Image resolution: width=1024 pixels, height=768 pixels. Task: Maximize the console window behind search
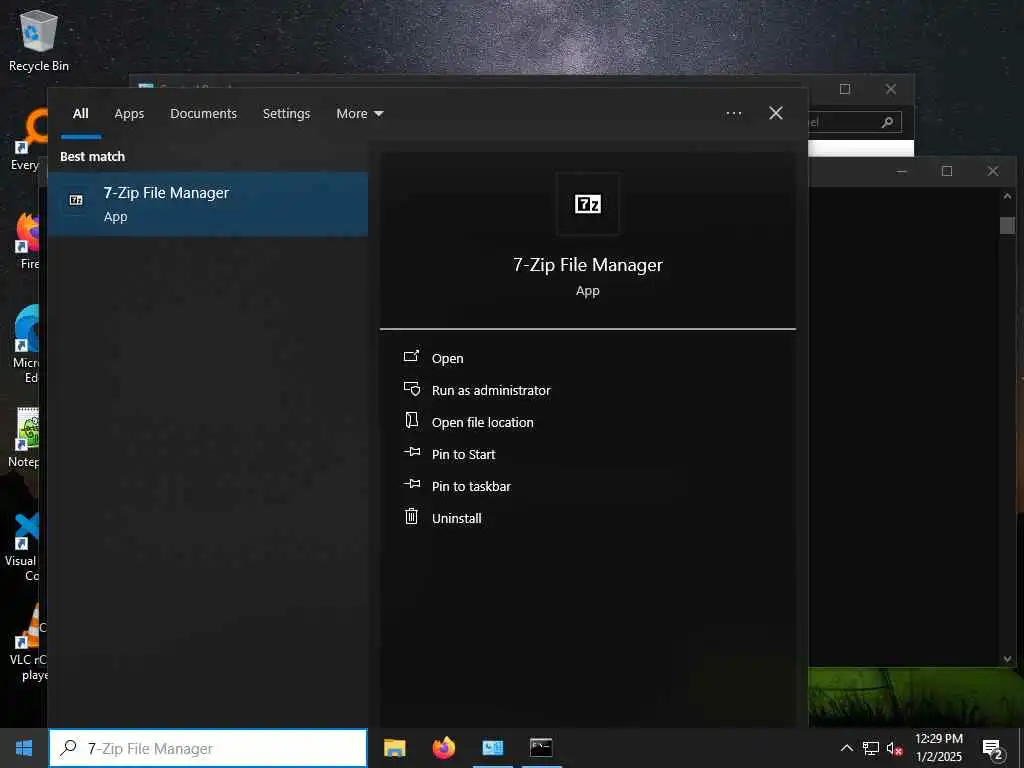(947, 171)
